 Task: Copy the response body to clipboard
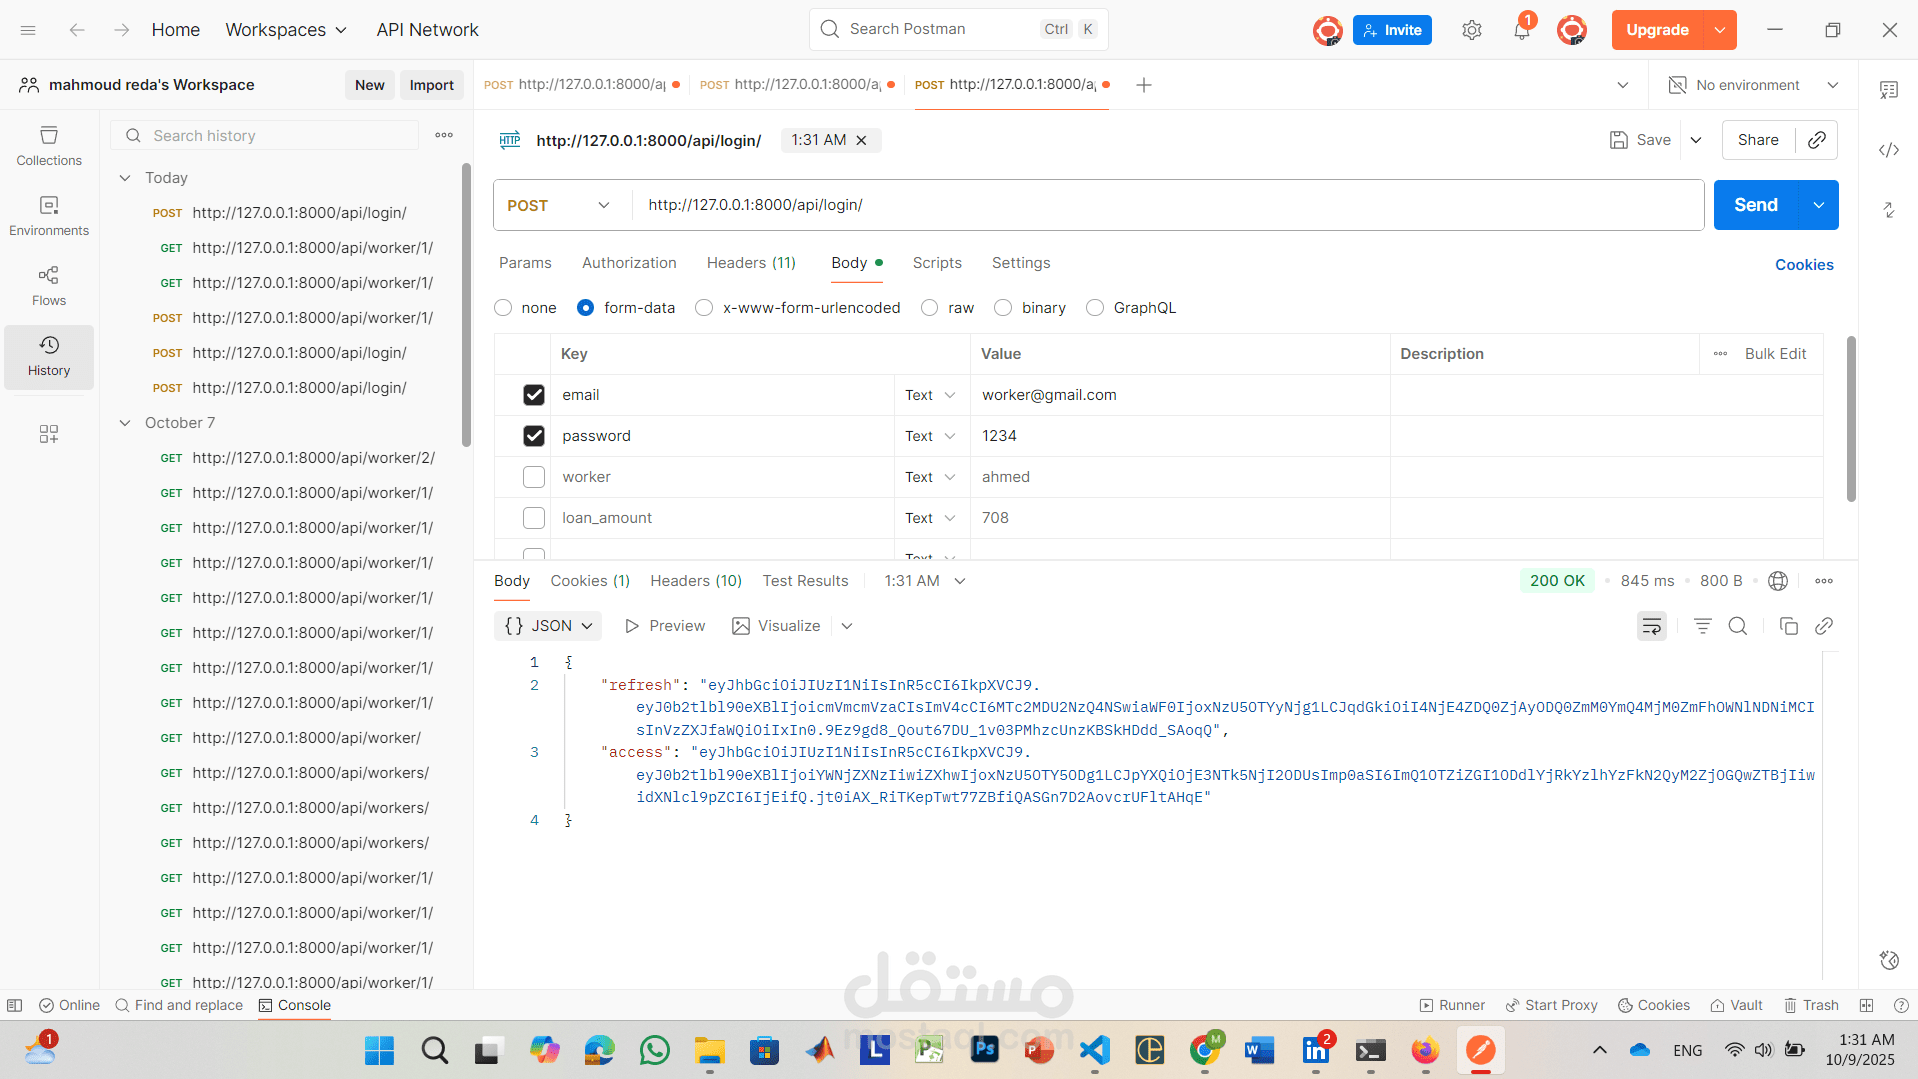[1788, 626]
